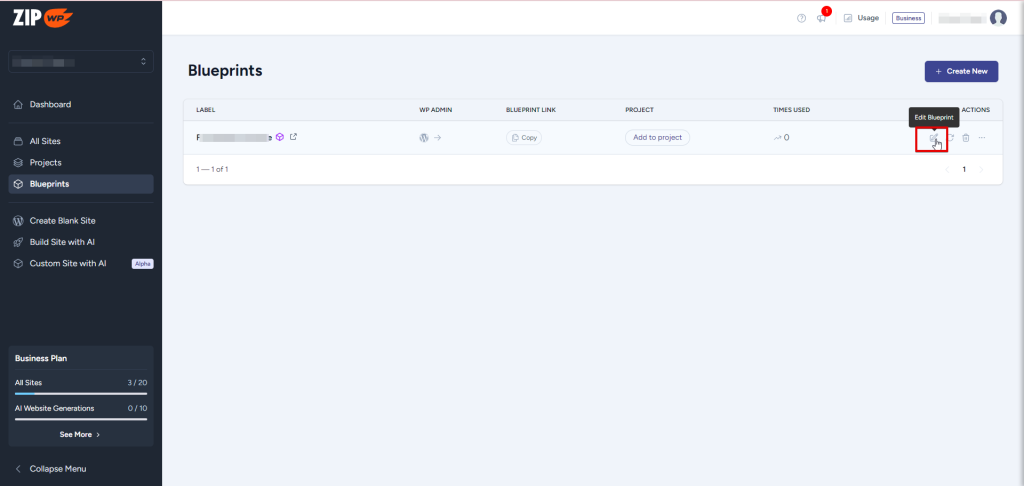Click the All Sites usage progress bar
This screenshot has width=1024, height=486.
(x=80, y=393)
